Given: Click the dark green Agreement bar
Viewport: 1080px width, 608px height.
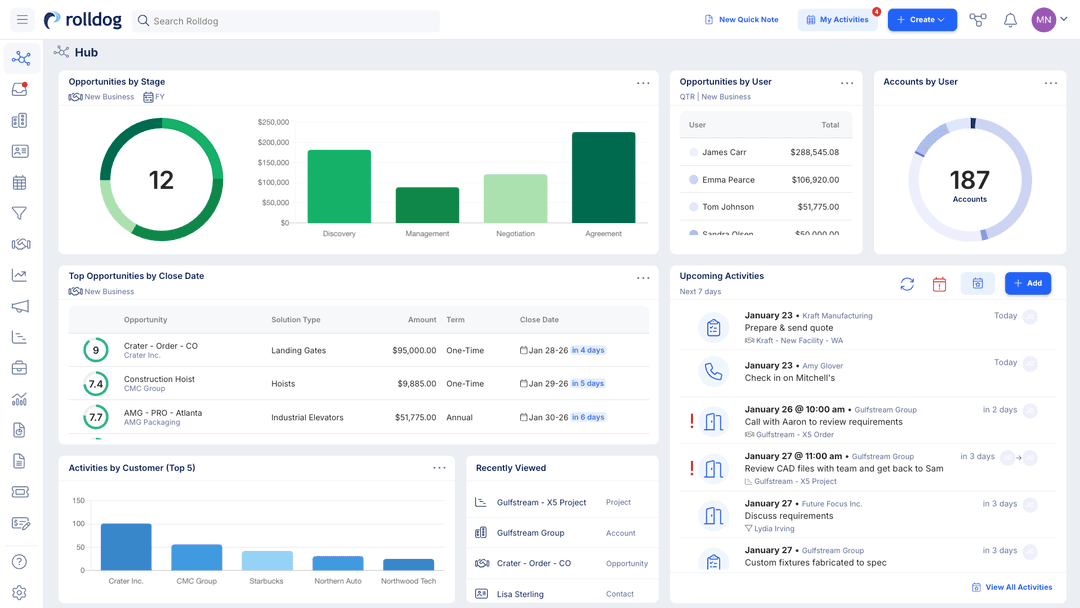Looking at the screenshot, I should [603, 178].
